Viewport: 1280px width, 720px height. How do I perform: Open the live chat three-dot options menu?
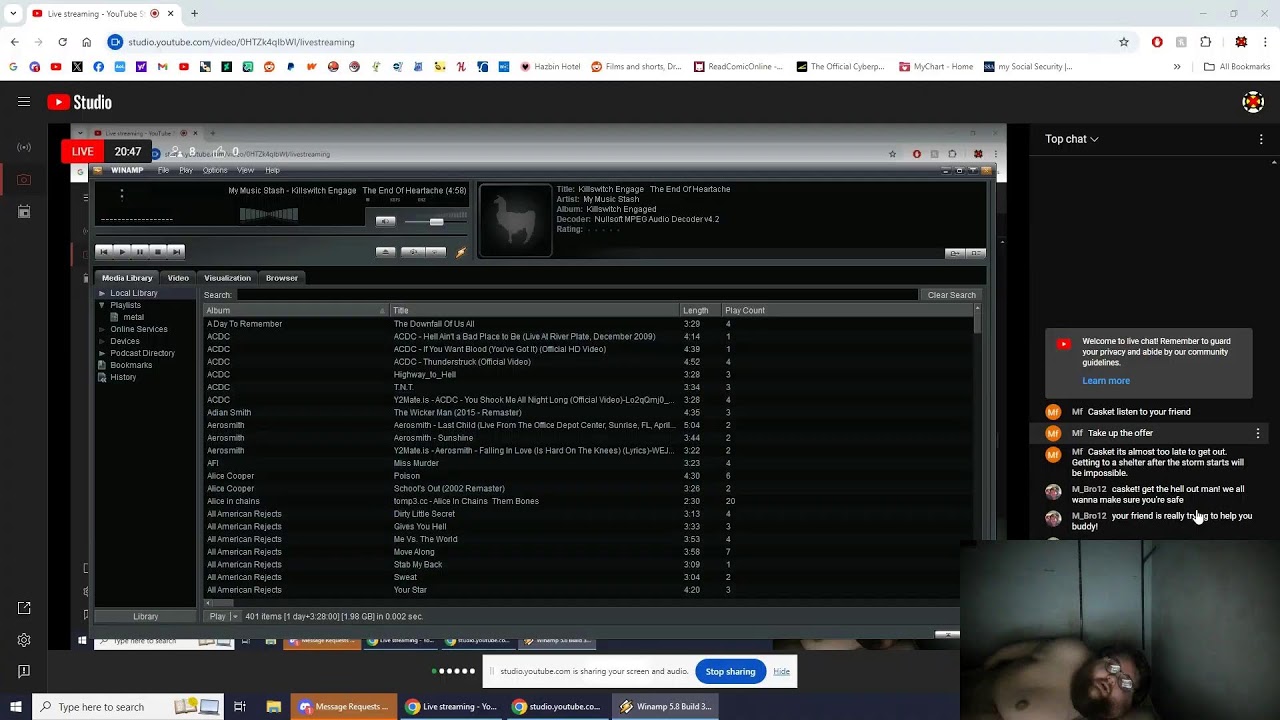pyautogui.click(x=1261, y=139)
